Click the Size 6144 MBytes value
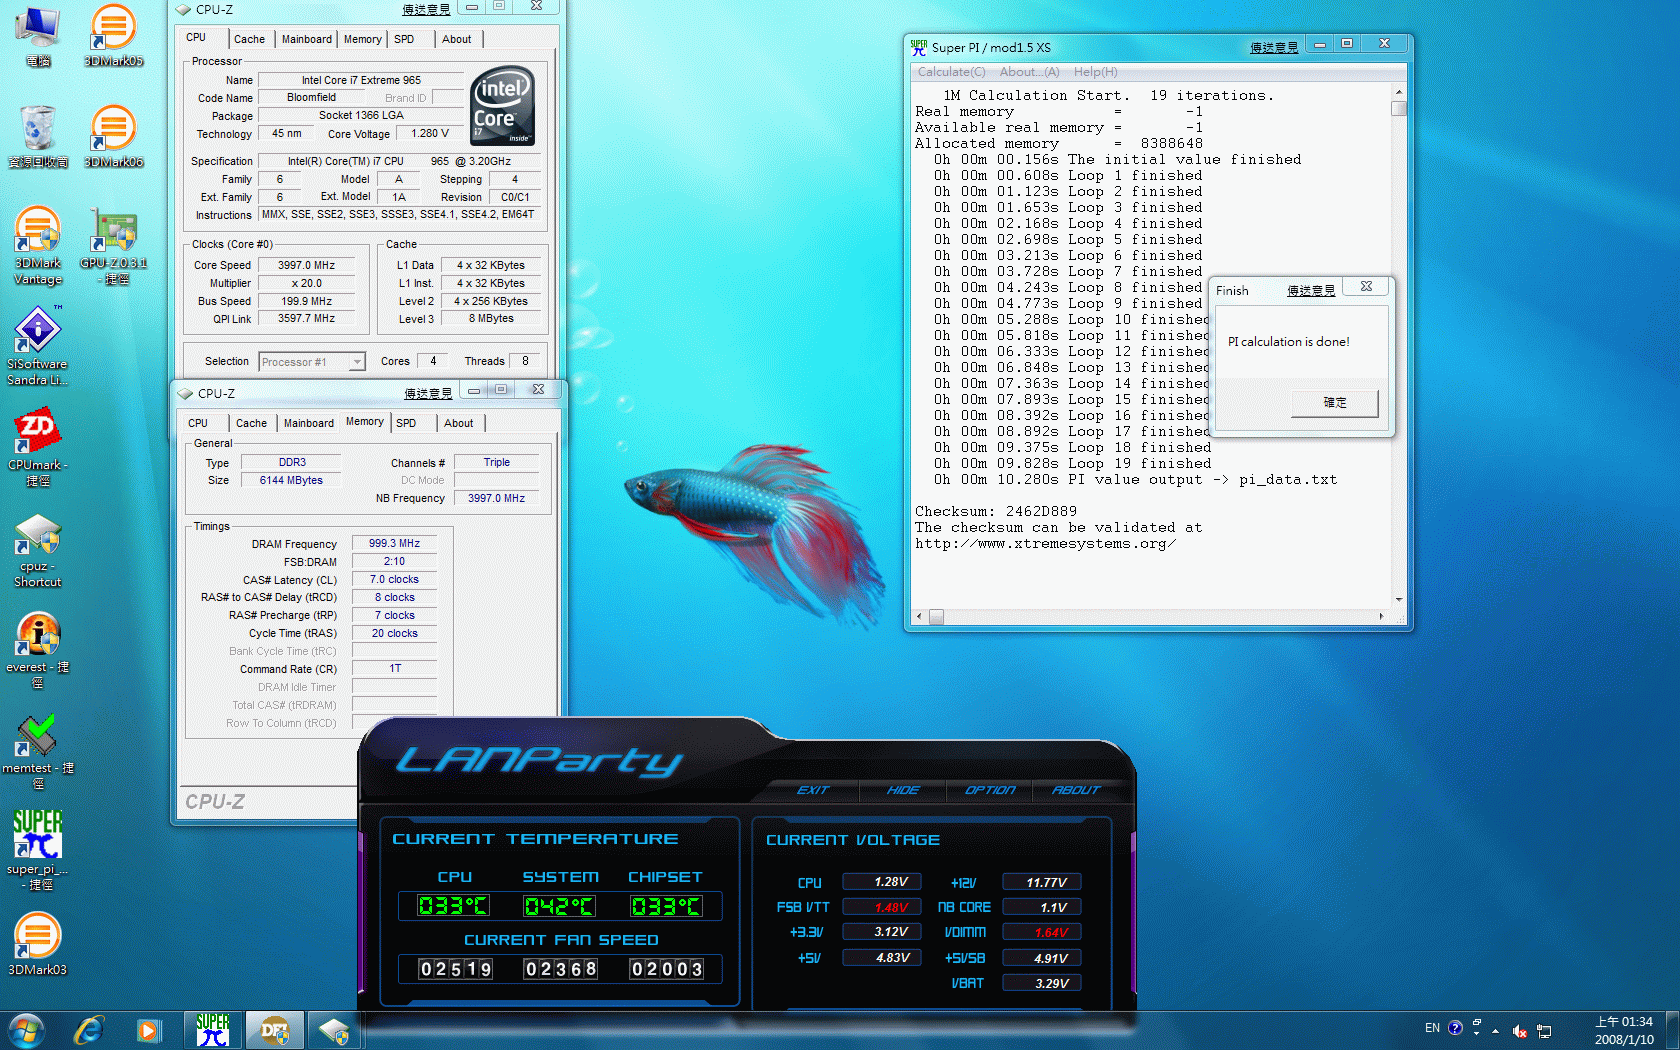The image size is (1680, 1050). coord(291,480)
